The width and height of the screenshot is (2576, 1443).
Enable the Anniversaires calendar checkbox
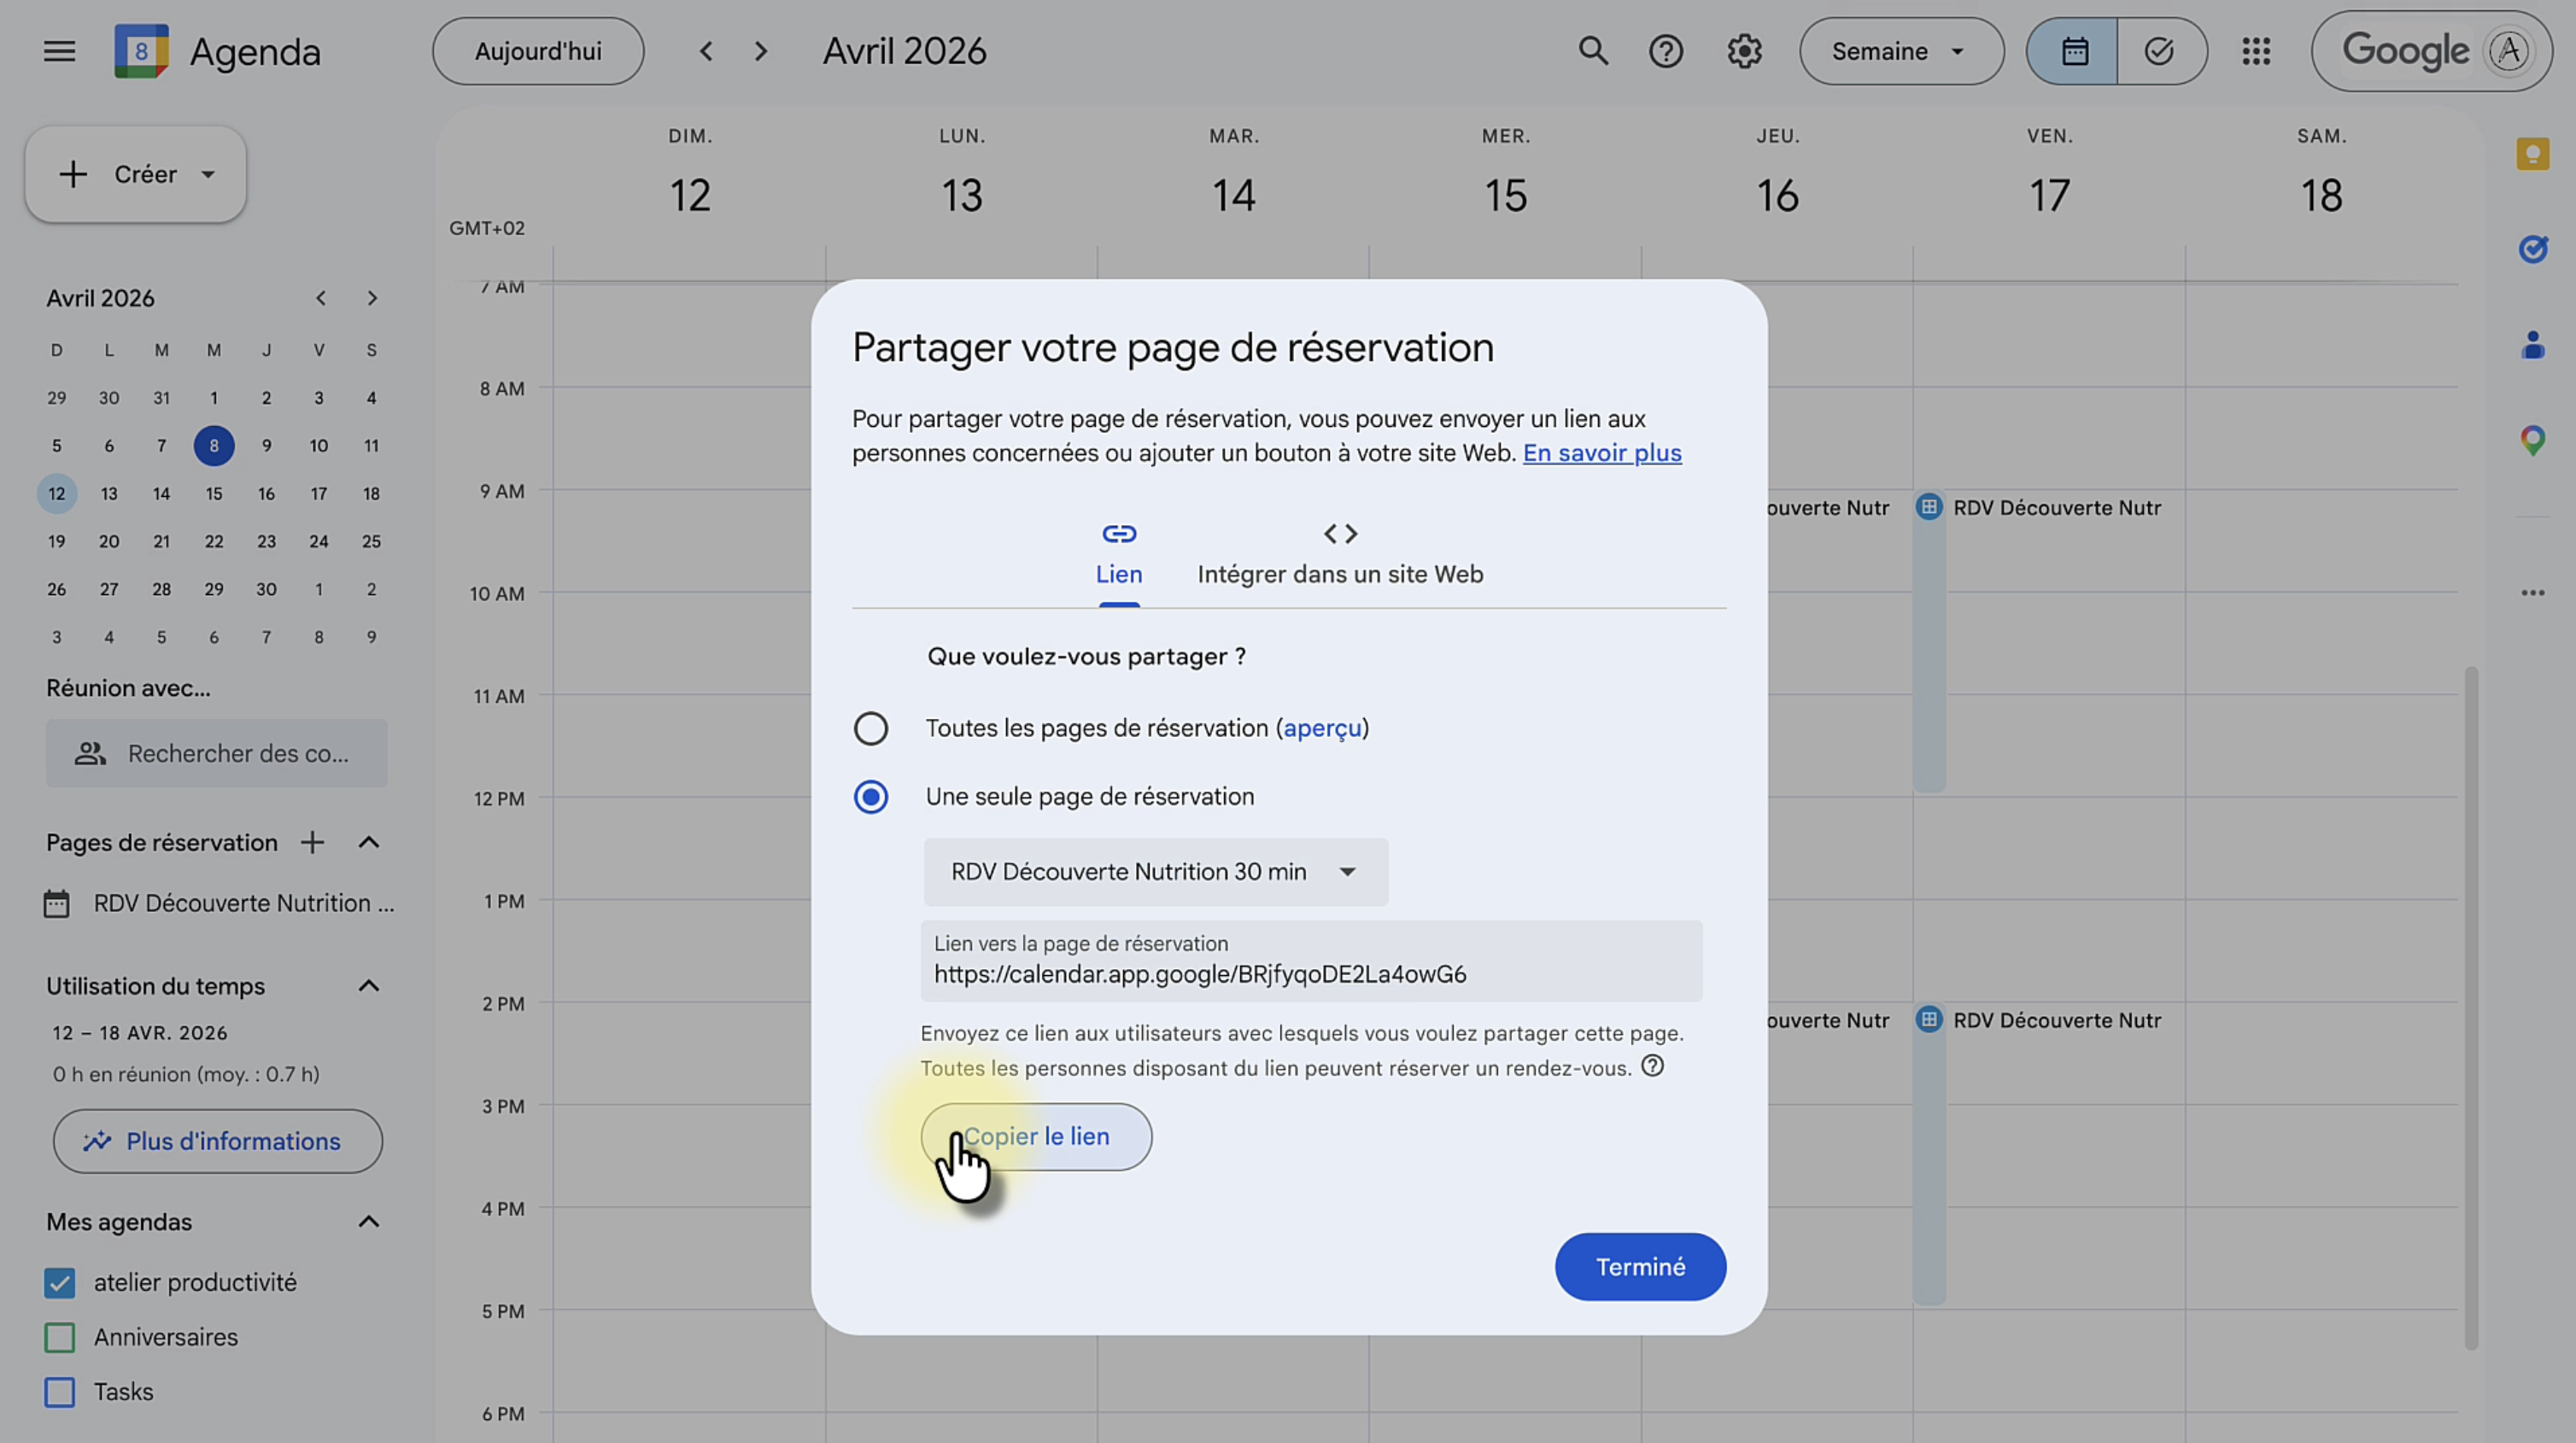(60, 1338)
